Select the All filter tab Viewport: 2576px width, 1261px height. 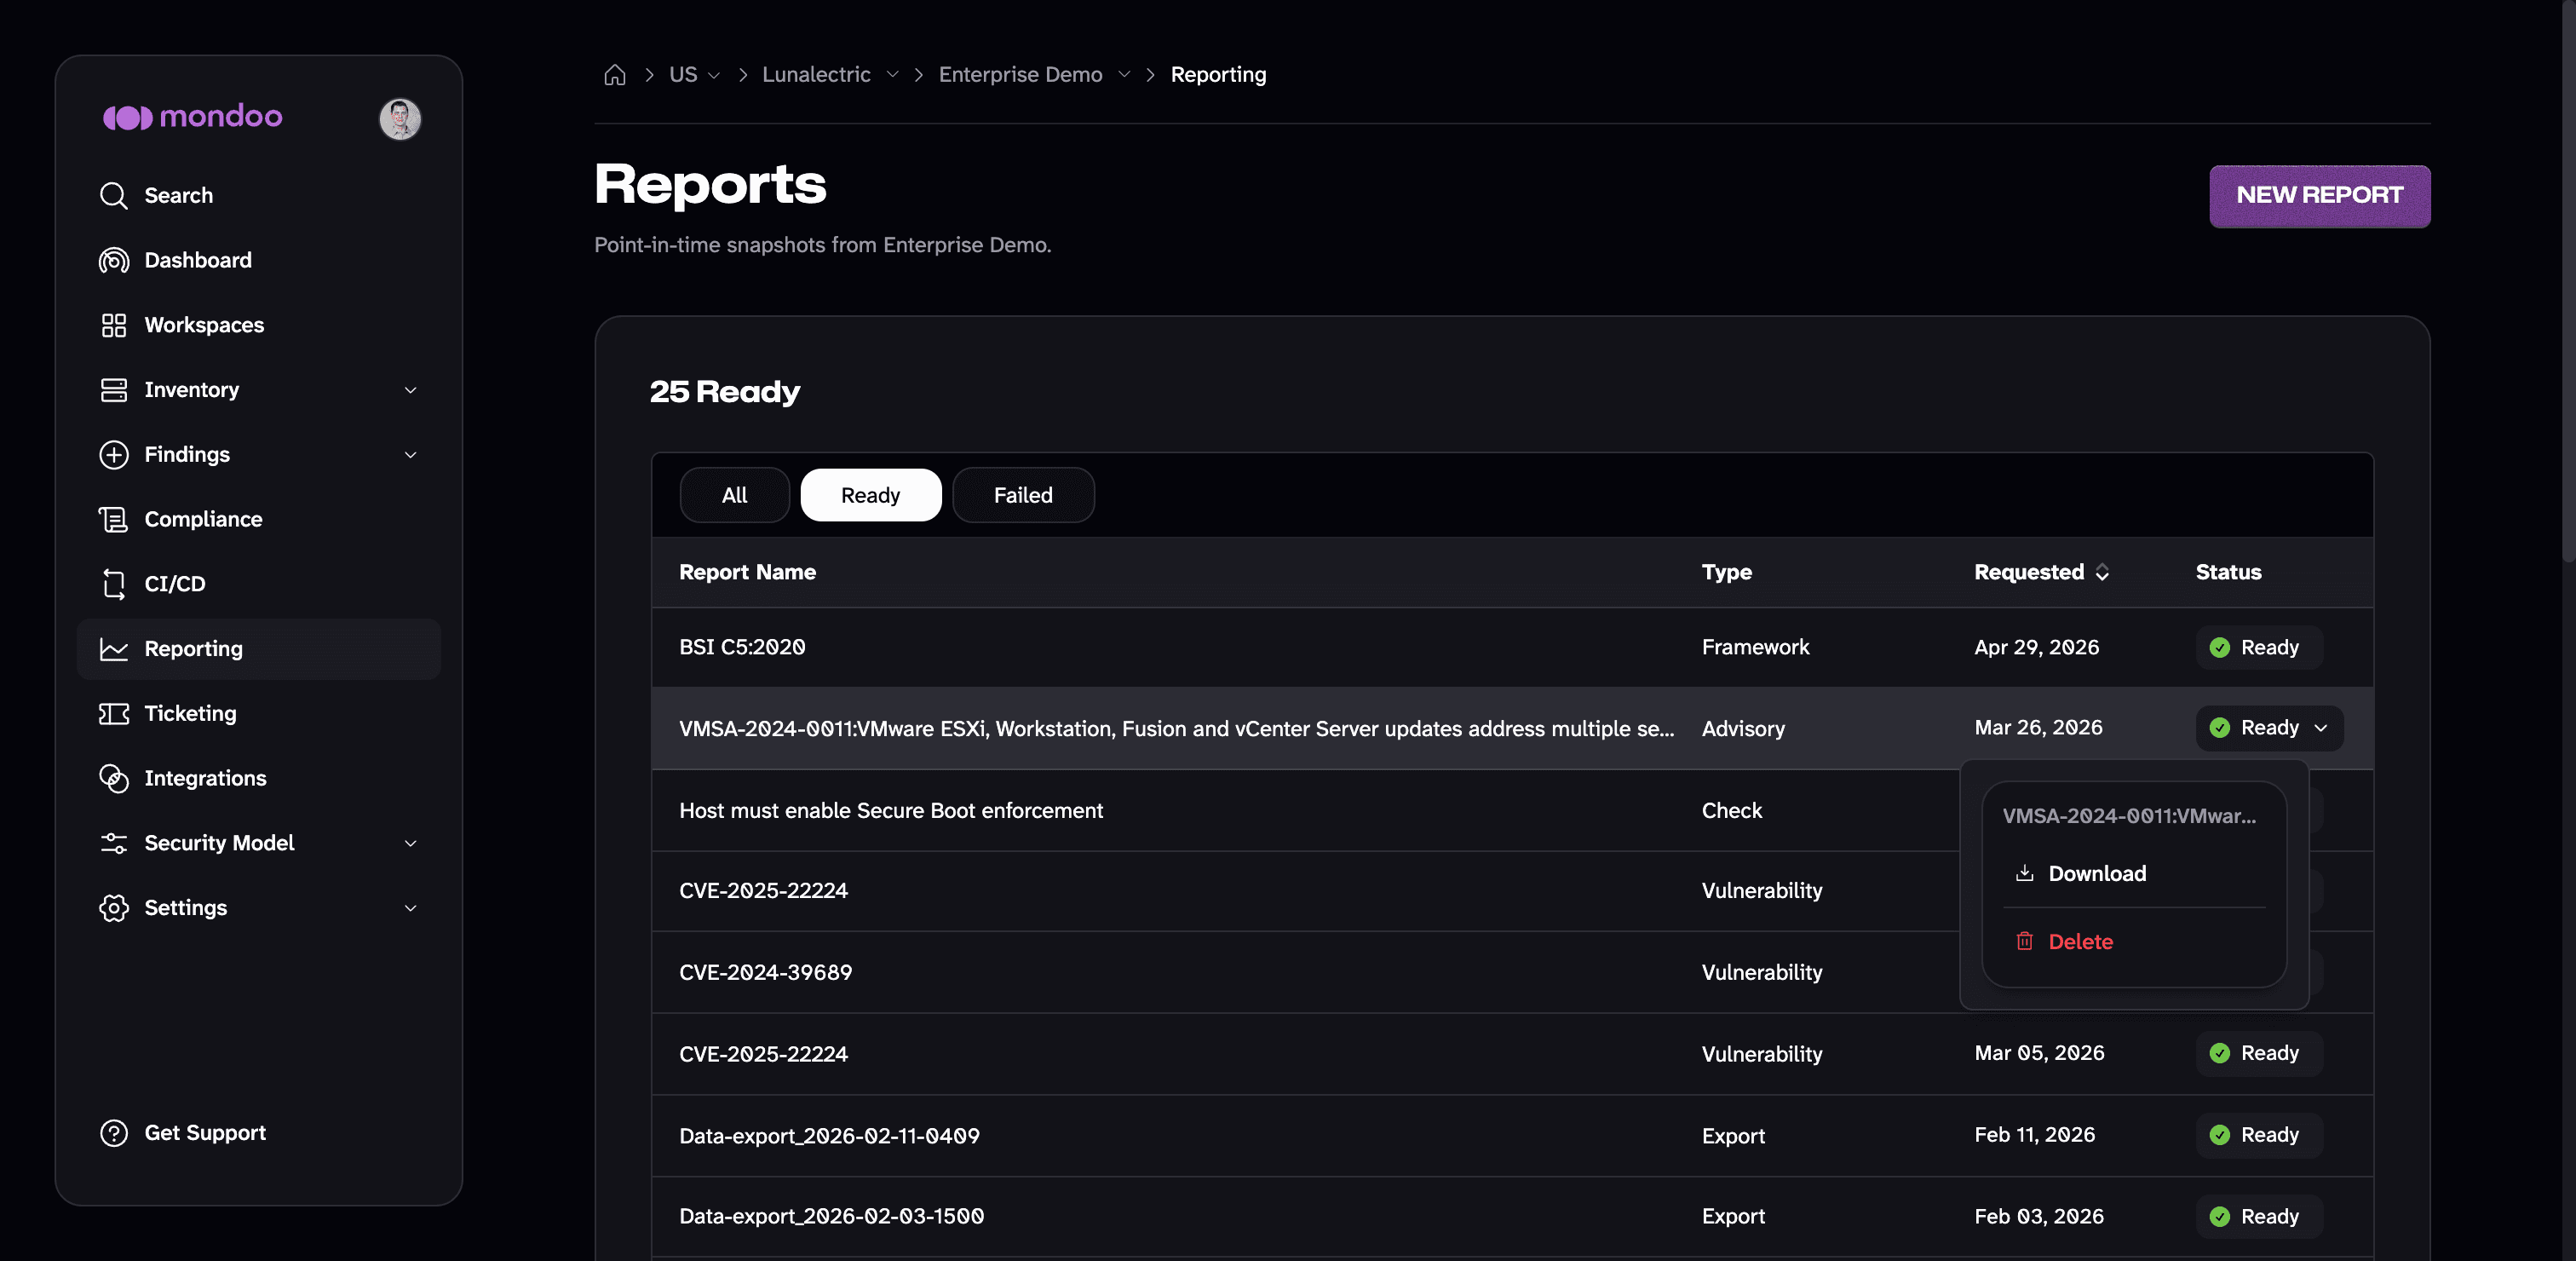734,495
